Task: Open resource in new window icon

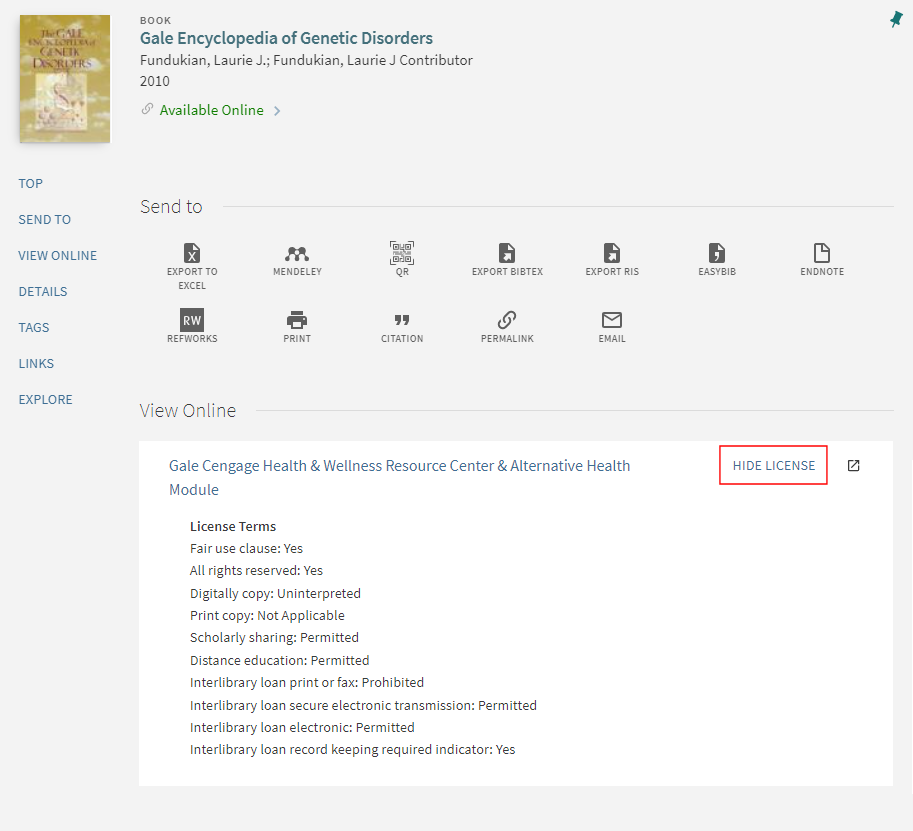Action: [x=854, y=465]
